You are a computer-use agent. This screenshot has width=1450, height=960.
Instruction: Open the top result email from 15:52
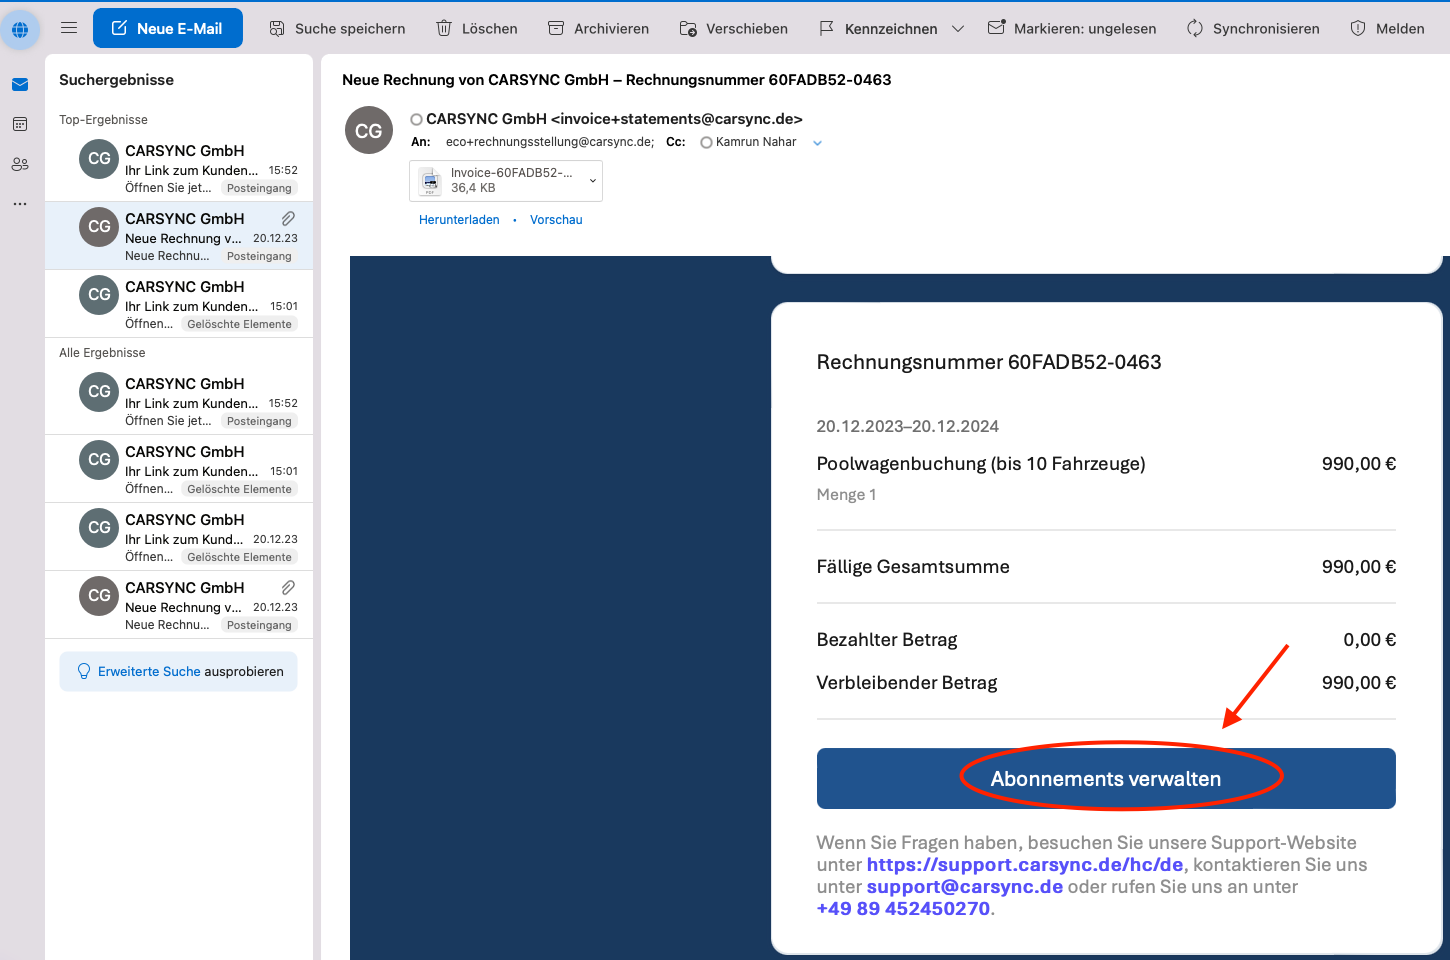pos(179,168)
